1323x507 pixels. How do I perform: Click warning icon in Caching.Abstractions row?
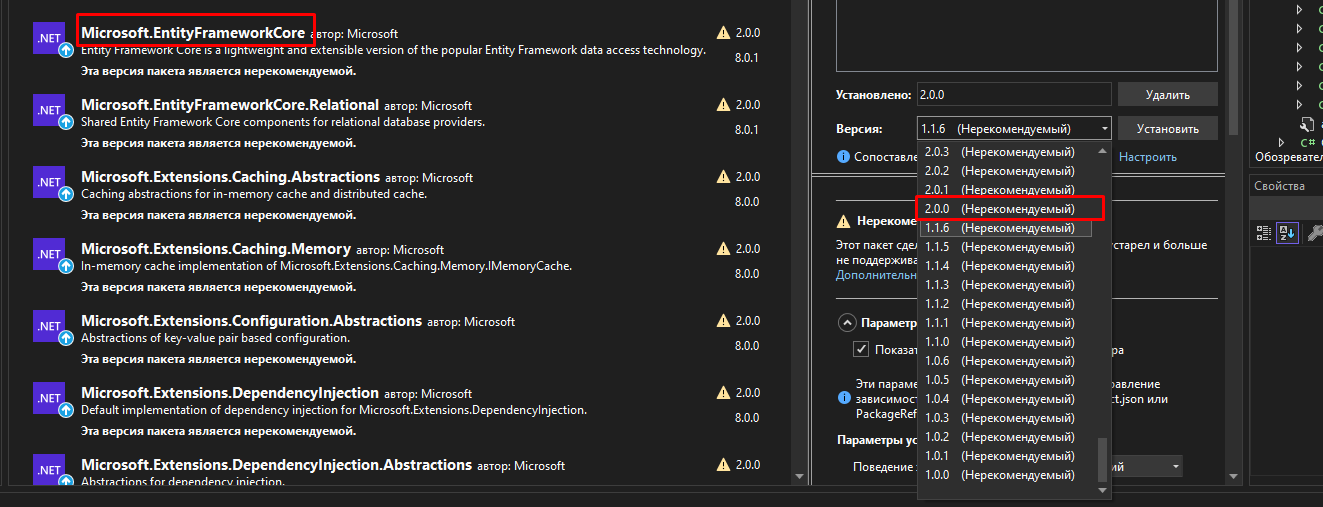(x=723, y=177)
